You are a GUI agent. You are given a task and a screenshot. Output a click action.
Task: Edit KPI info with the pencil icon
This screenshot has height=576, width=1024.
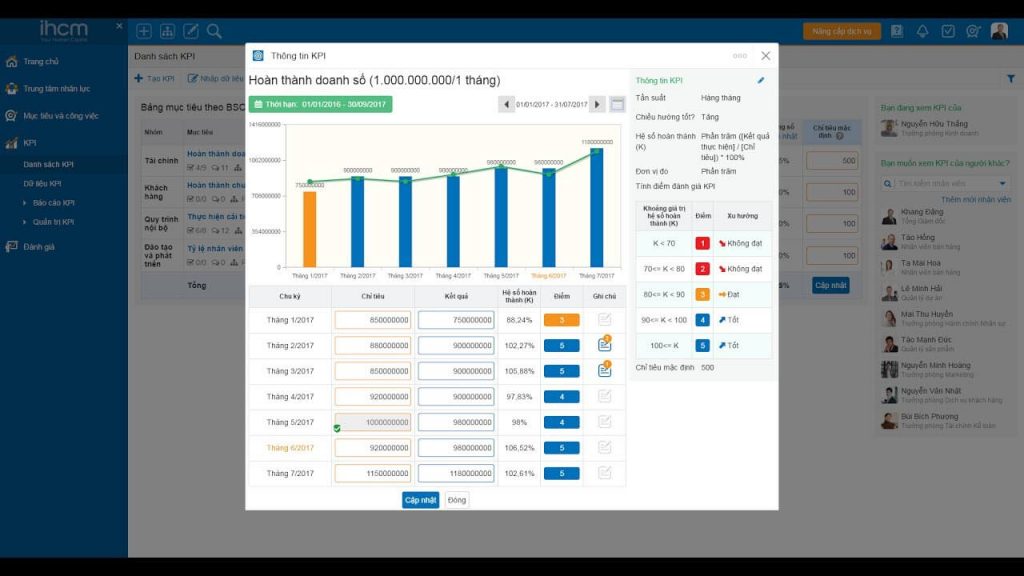[761, 80]
